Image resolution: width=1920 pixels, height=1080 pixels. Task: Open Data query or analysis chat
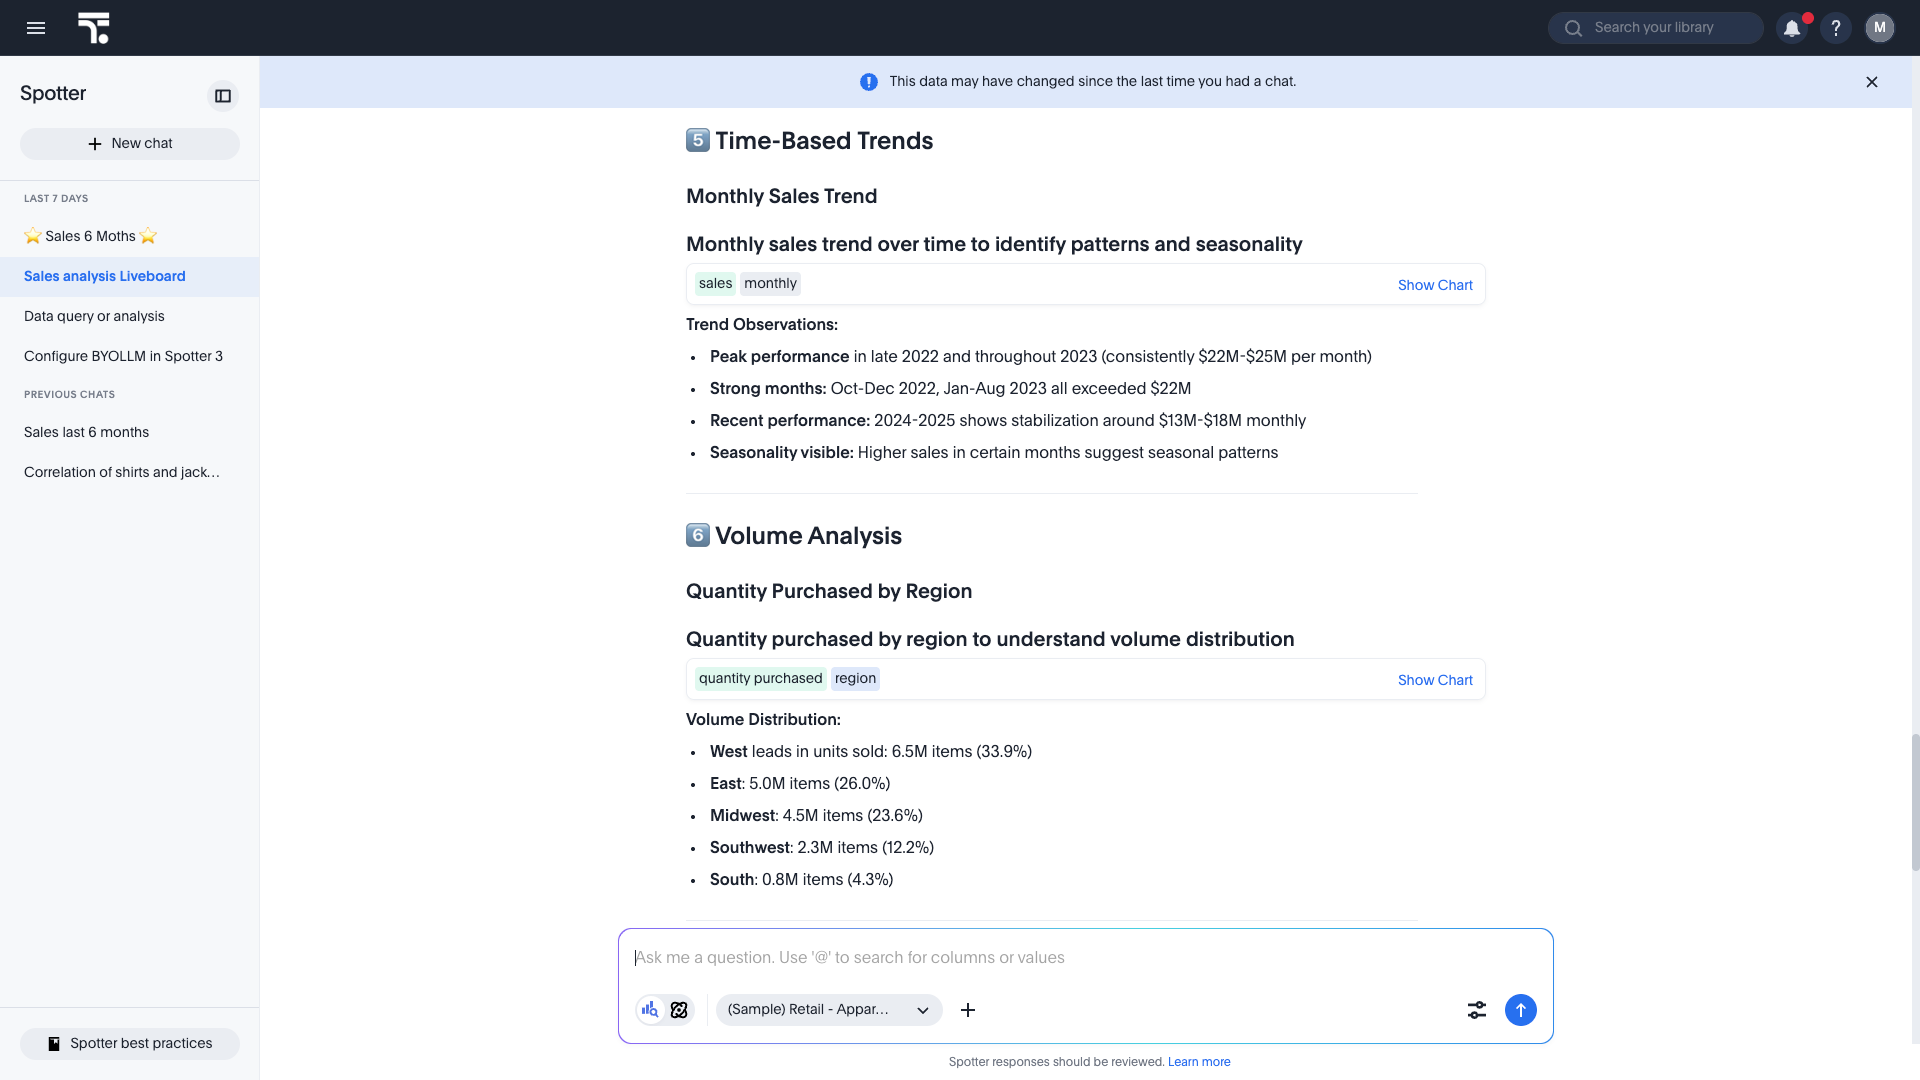point(94,316)
